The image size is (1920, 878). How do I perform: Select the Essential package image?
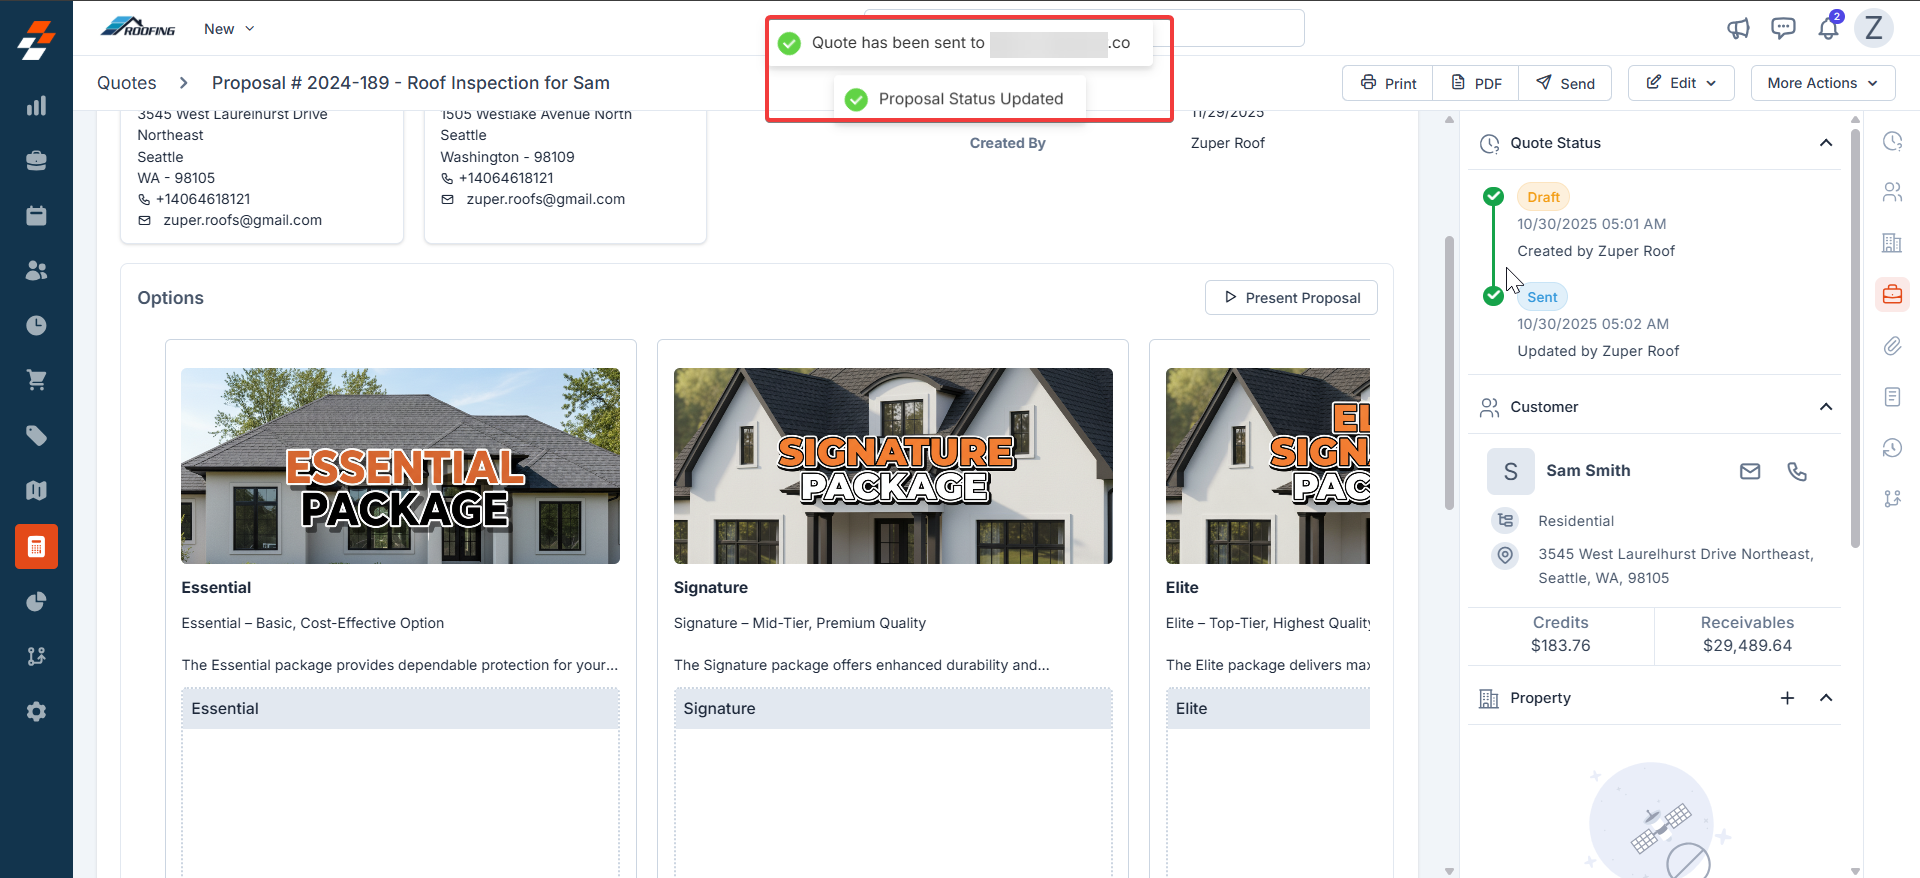click(x=400, y=466)
